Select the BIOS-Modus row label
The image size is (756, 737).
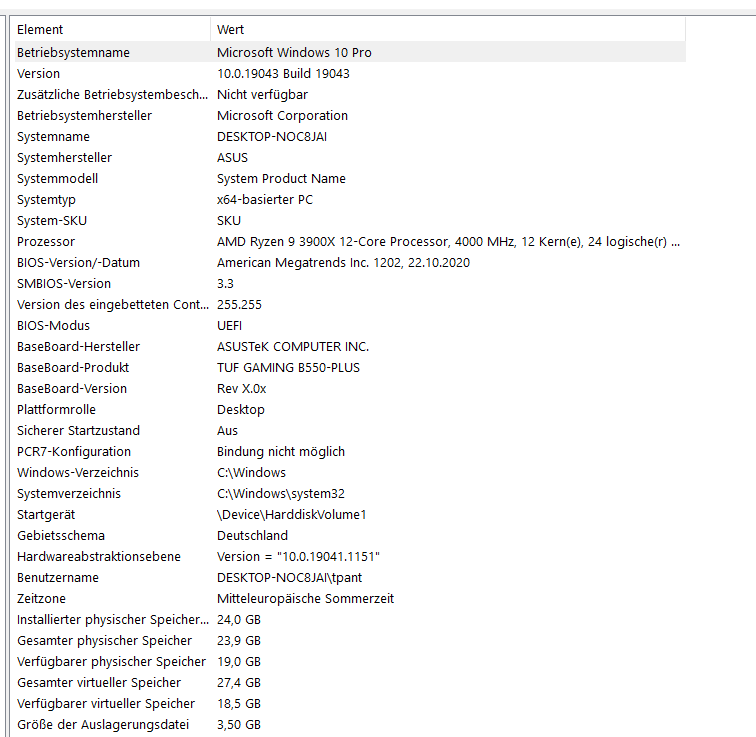coord(53,325)
